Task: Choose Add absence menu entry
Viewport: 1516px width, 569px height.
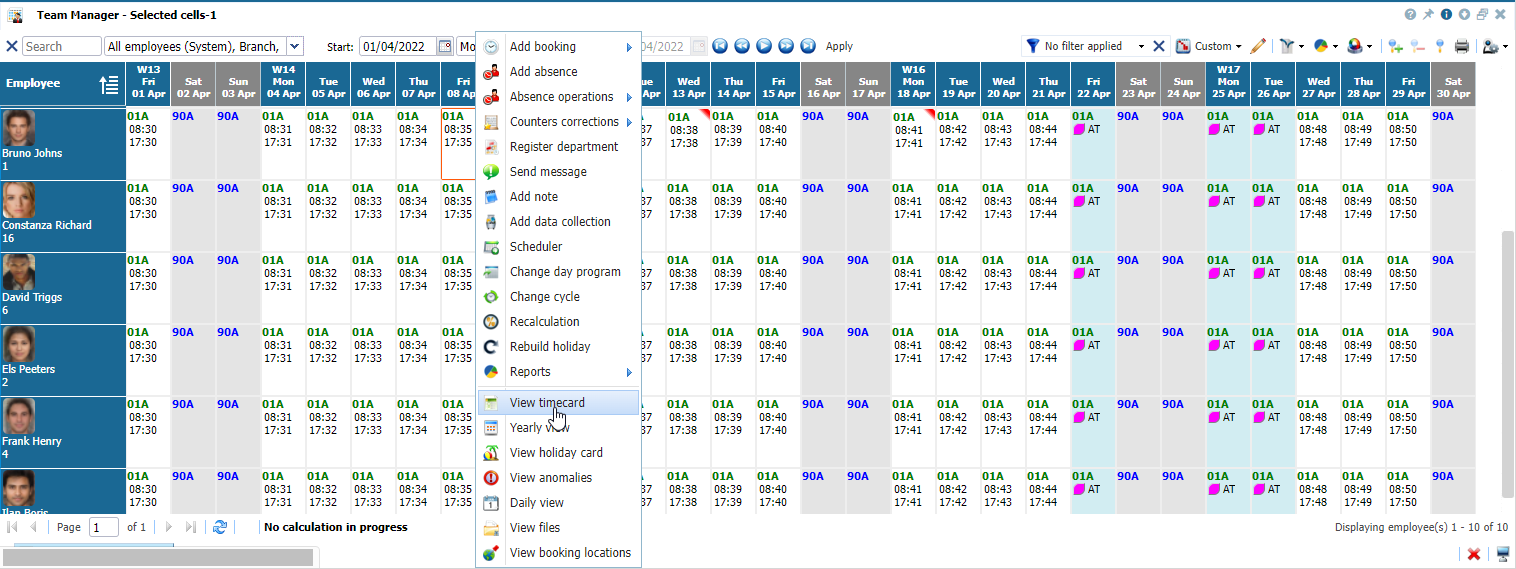Action: (x=543, y=72)
